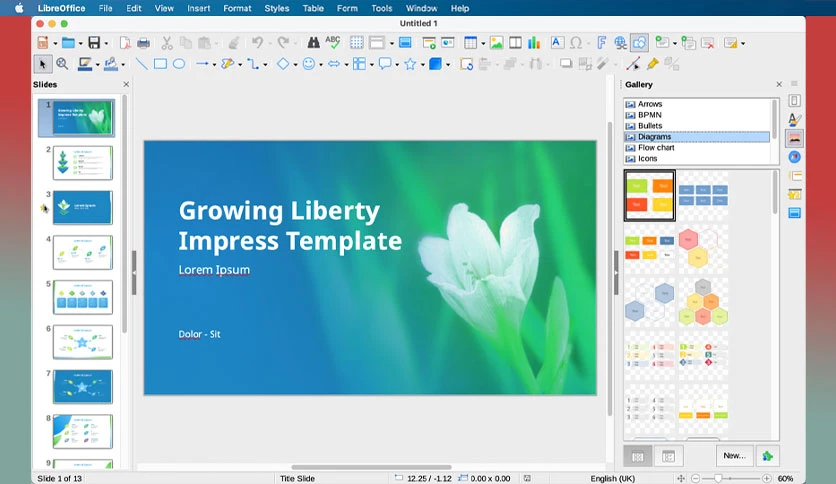Toggle the display grid icon
This screenshot has width=836, height=484.
point(357,43)
